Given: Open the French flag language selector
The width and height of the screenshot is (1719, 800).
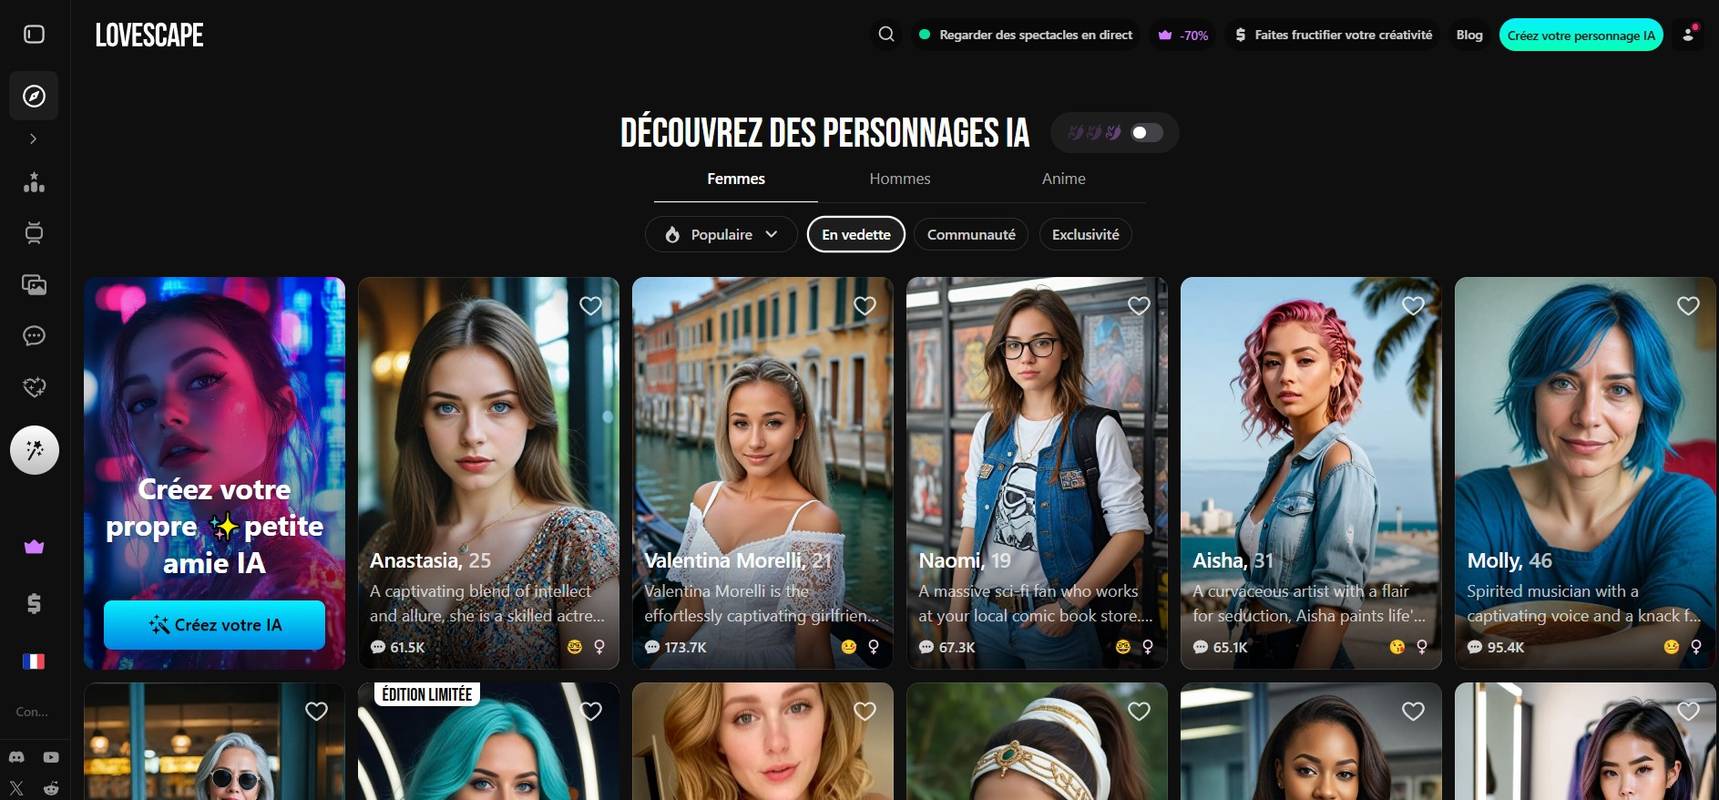Looking at the screenshot, I should click(34, 661).
